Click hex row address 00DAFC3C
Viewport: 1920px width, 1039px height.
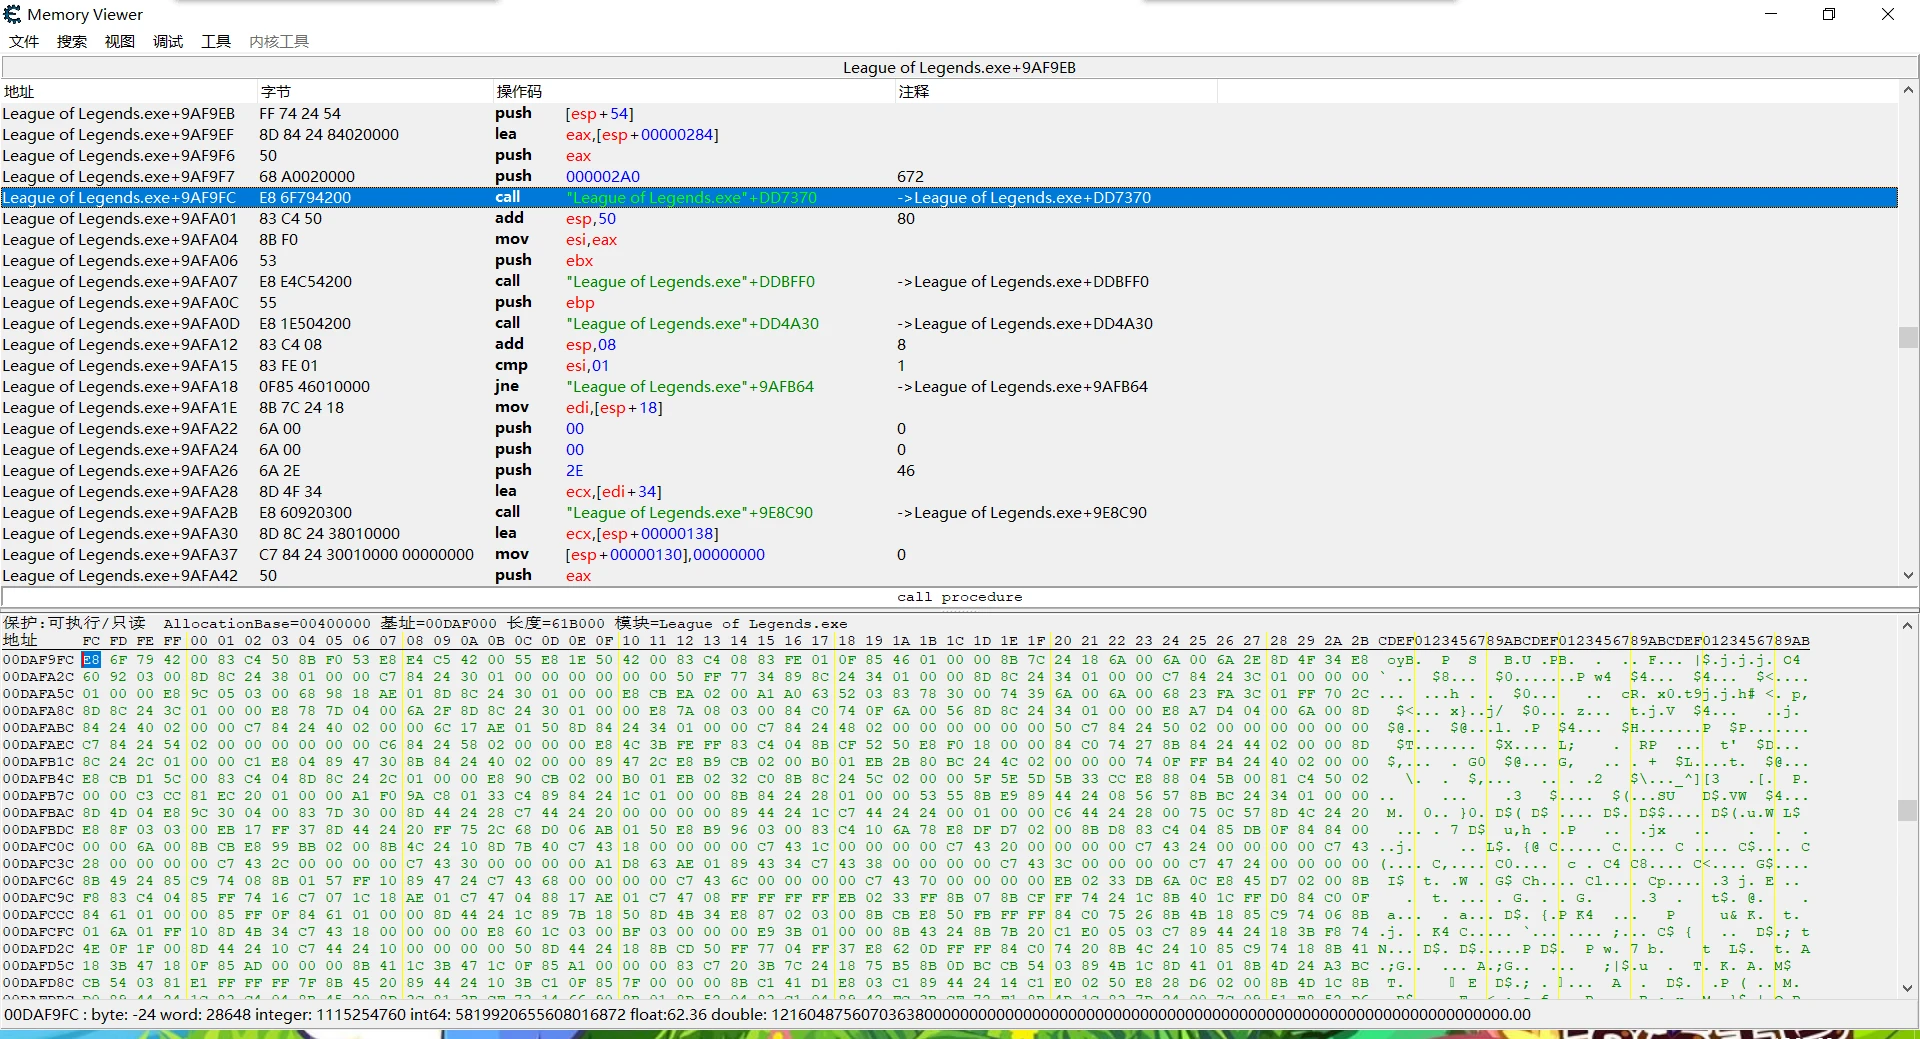(x=38, y=863)
